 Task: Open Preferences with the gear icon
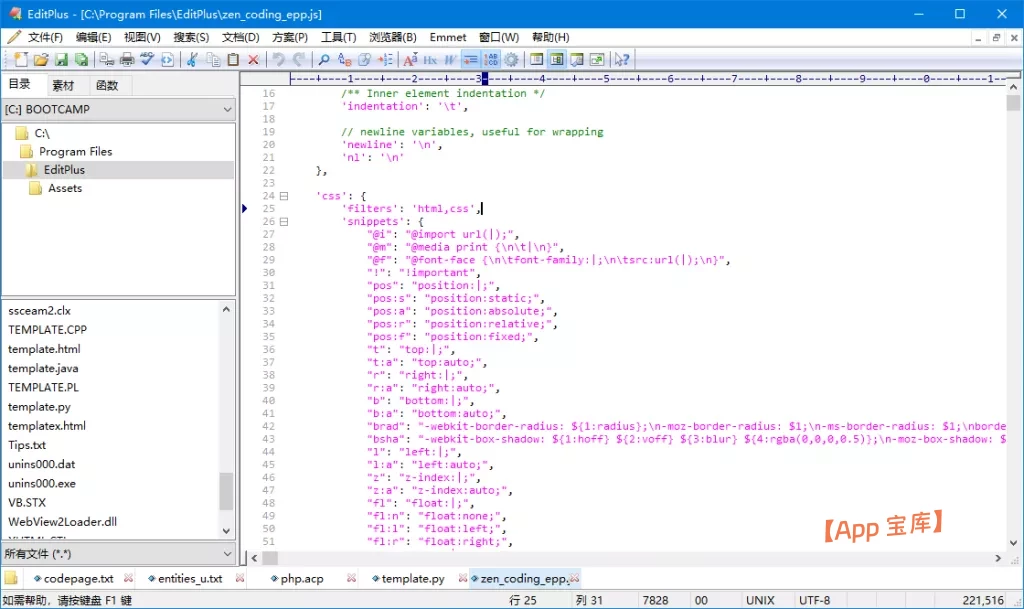(x=511, y=60)
